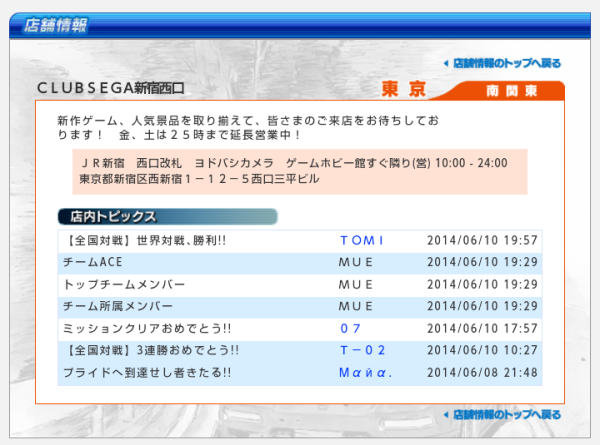Click the 店内トピックス section header
Image resolution: width=600 pixels, height=445 pixels.
[168, 217]
